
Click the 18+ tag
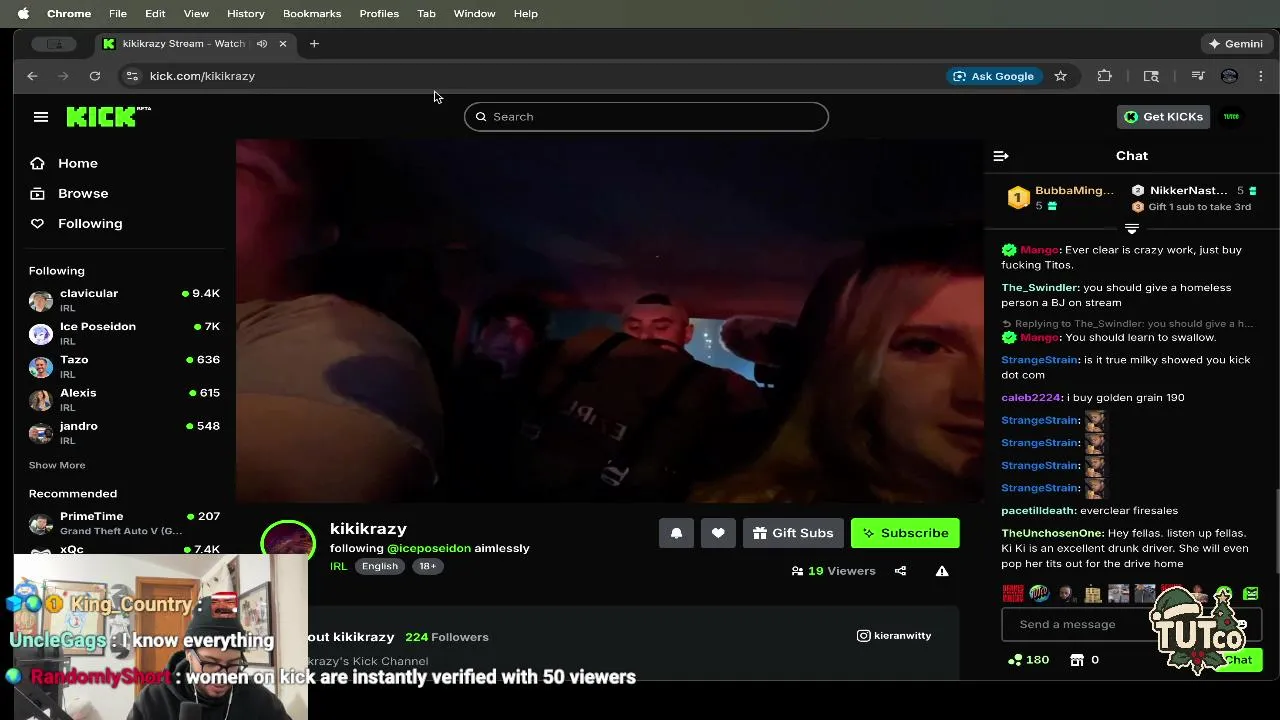coord(427,566)
